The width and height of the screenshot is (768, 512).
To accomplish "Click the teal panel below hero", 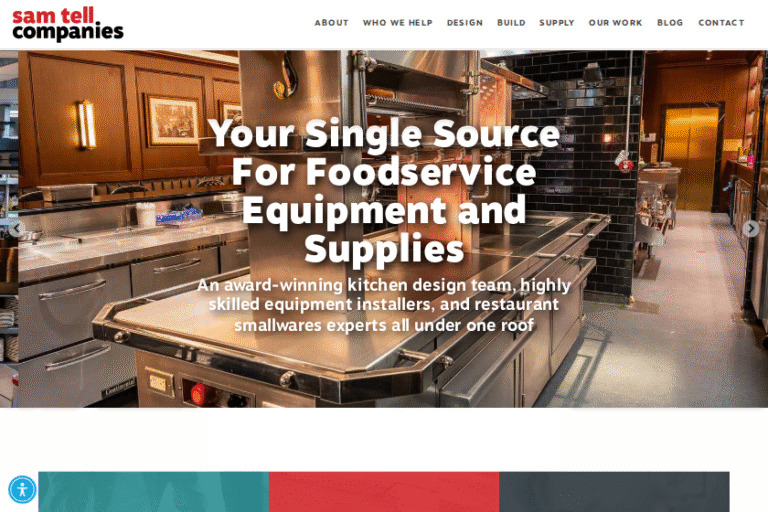I will click(x=153, y=492).
